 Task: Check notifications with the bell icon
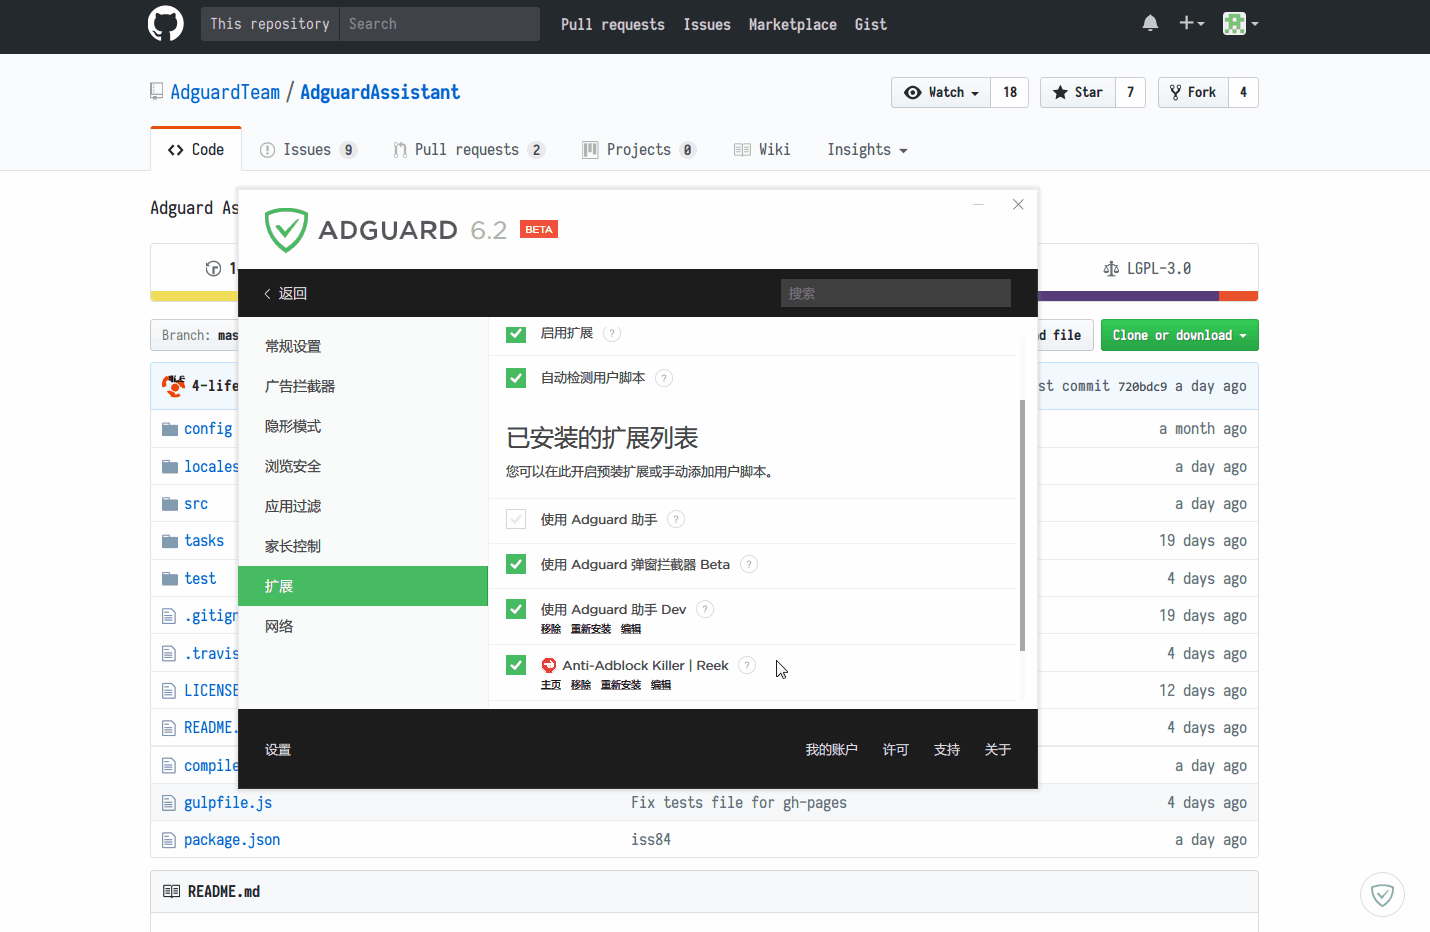coord(1149,22)
